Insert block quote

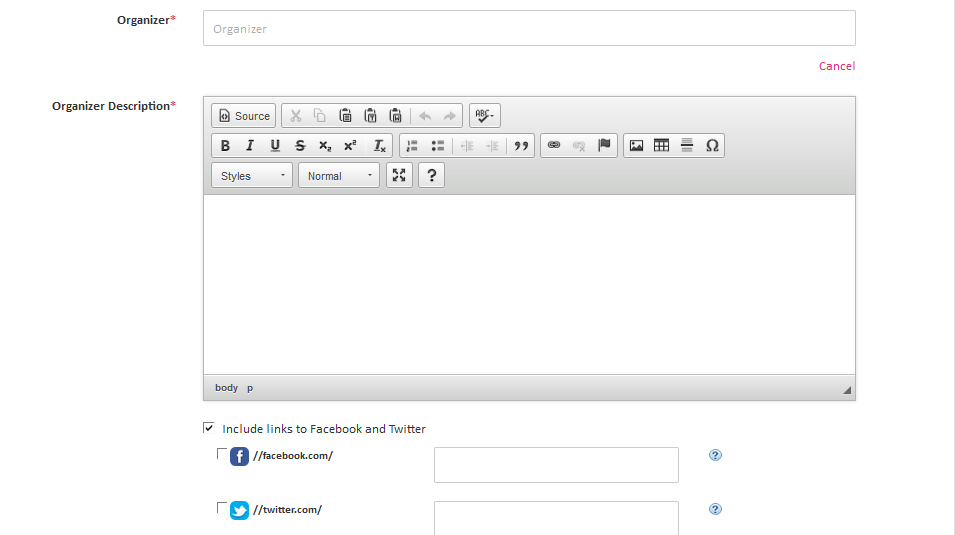[x=521, y=146]
